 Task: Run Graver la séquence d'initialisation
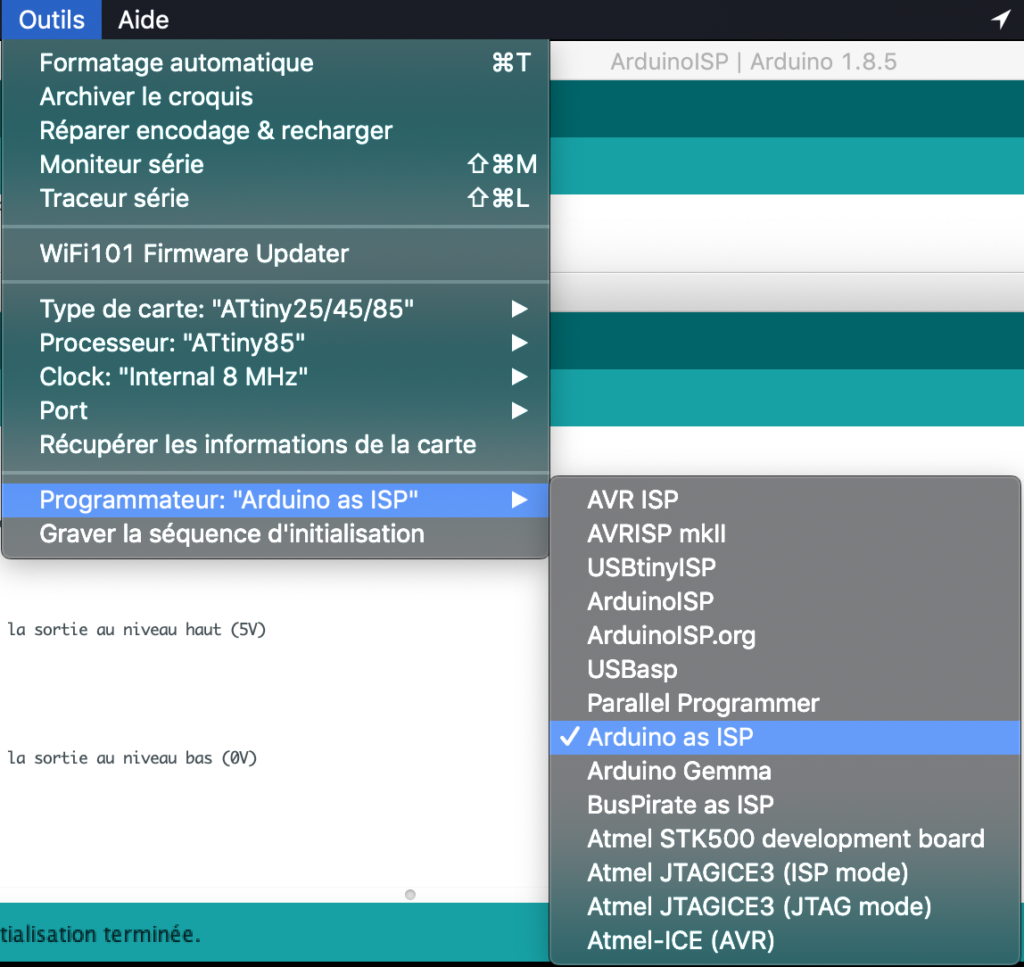point(232,534)
